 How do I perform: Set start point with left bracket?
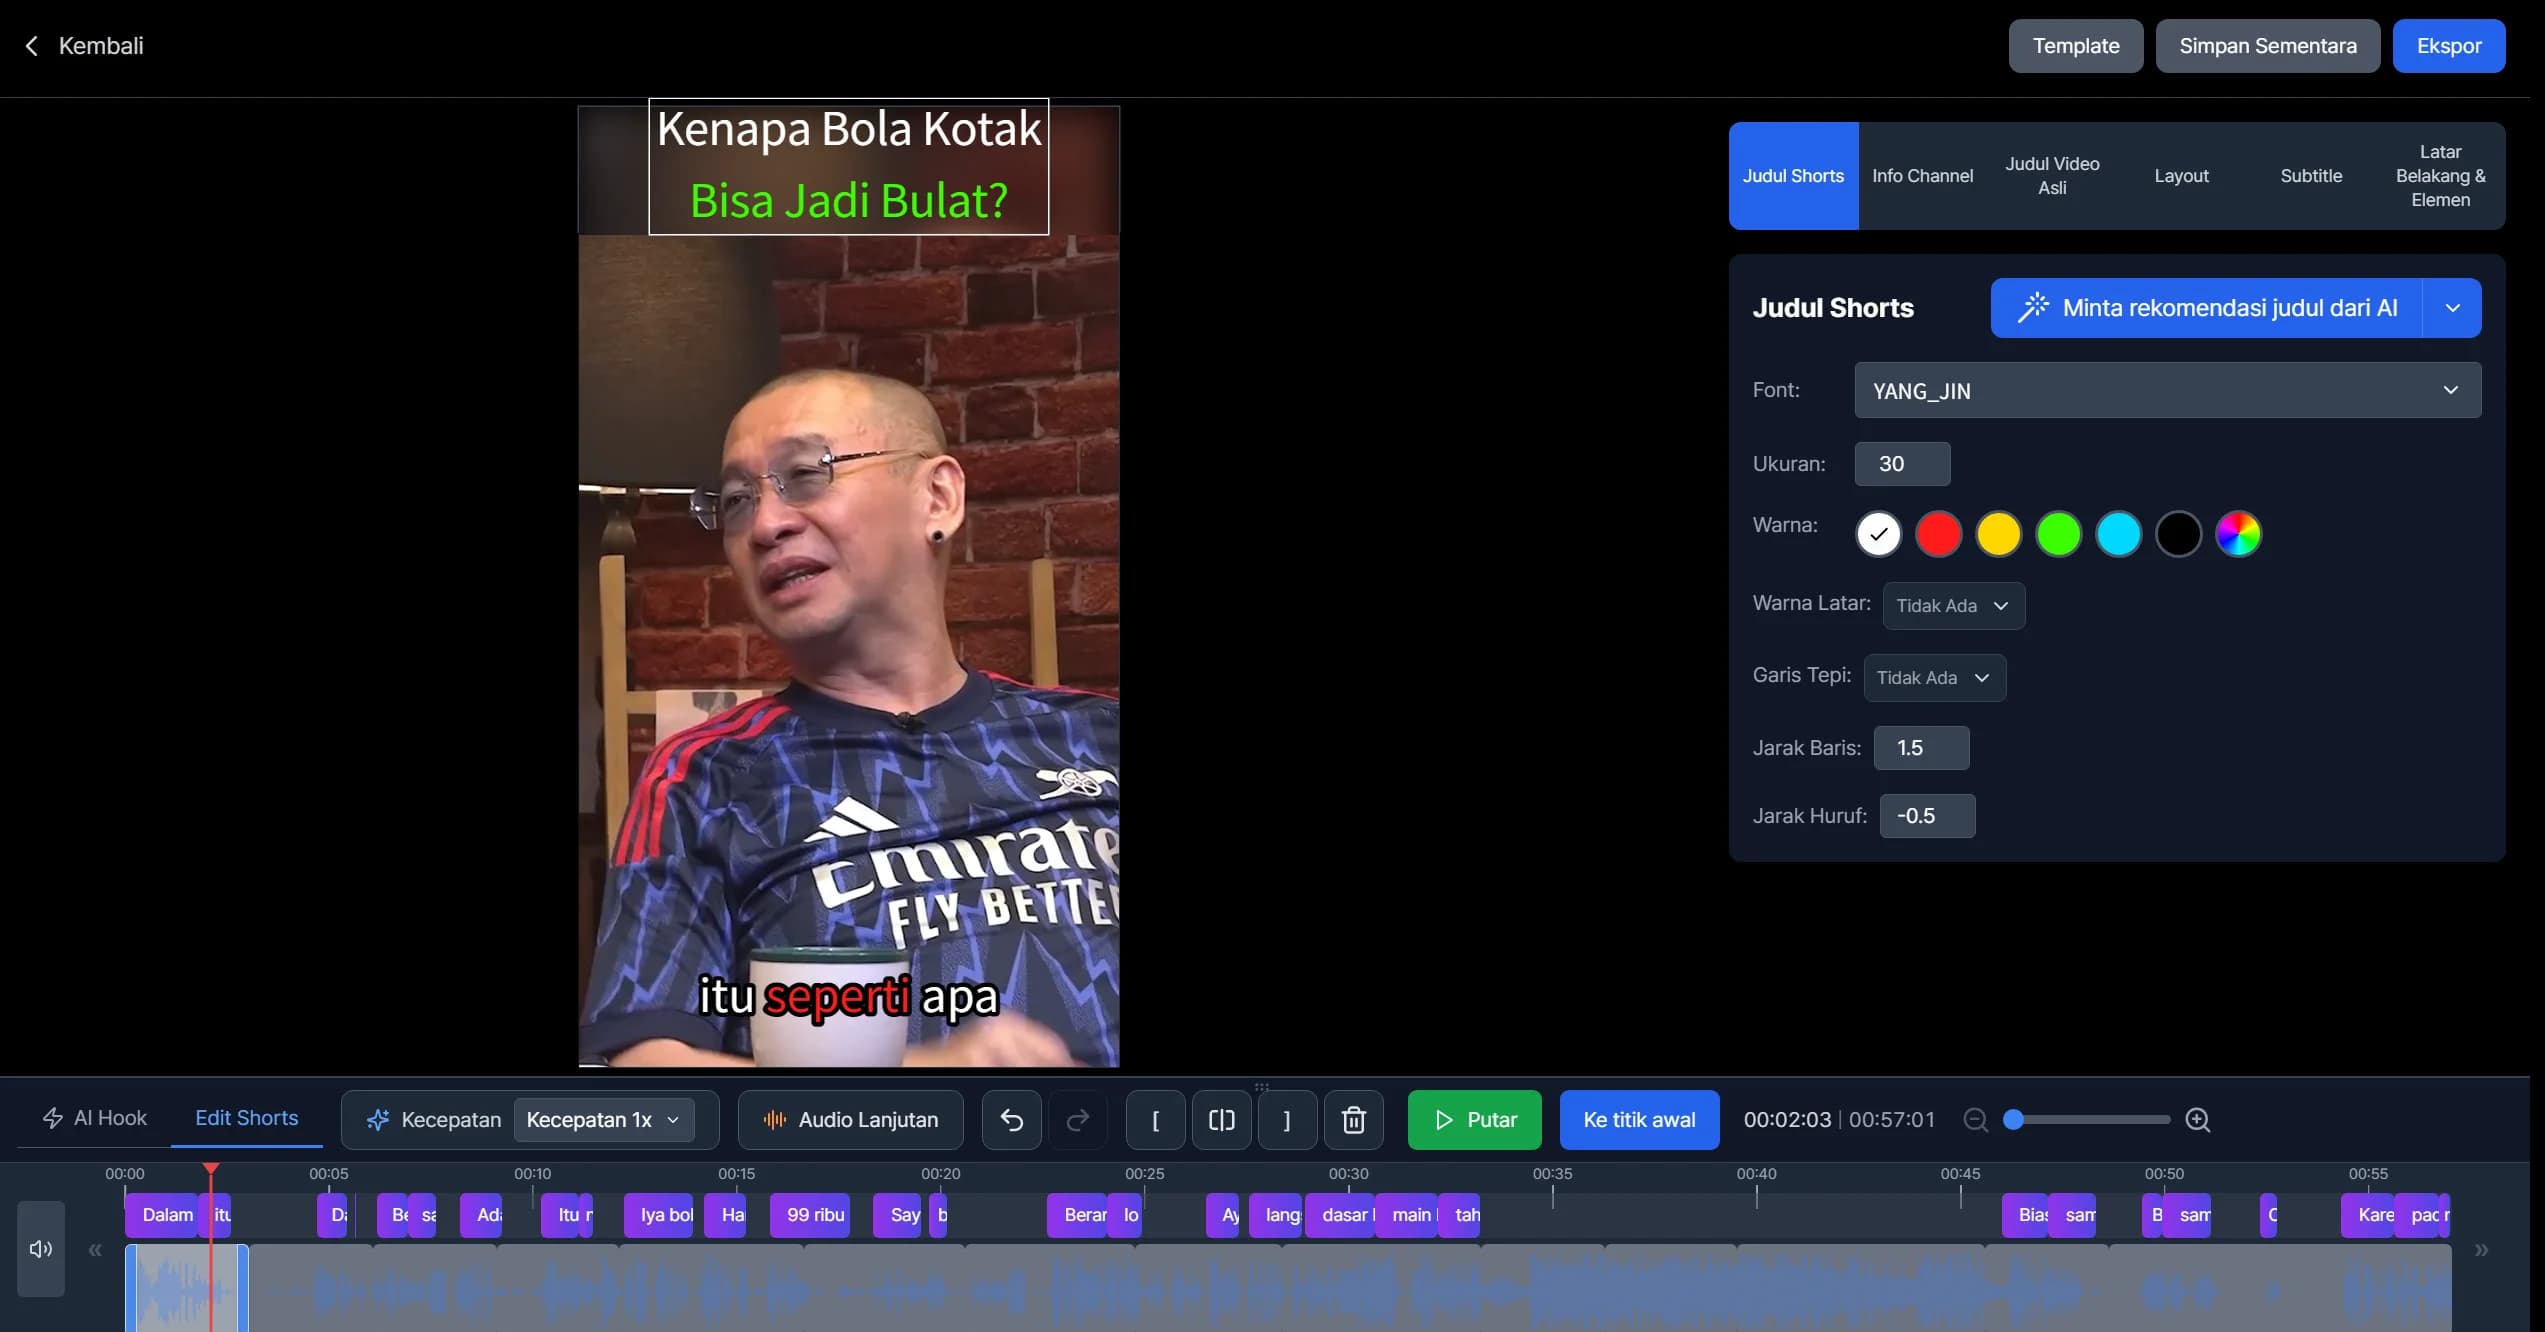tap(1155, 1120)
